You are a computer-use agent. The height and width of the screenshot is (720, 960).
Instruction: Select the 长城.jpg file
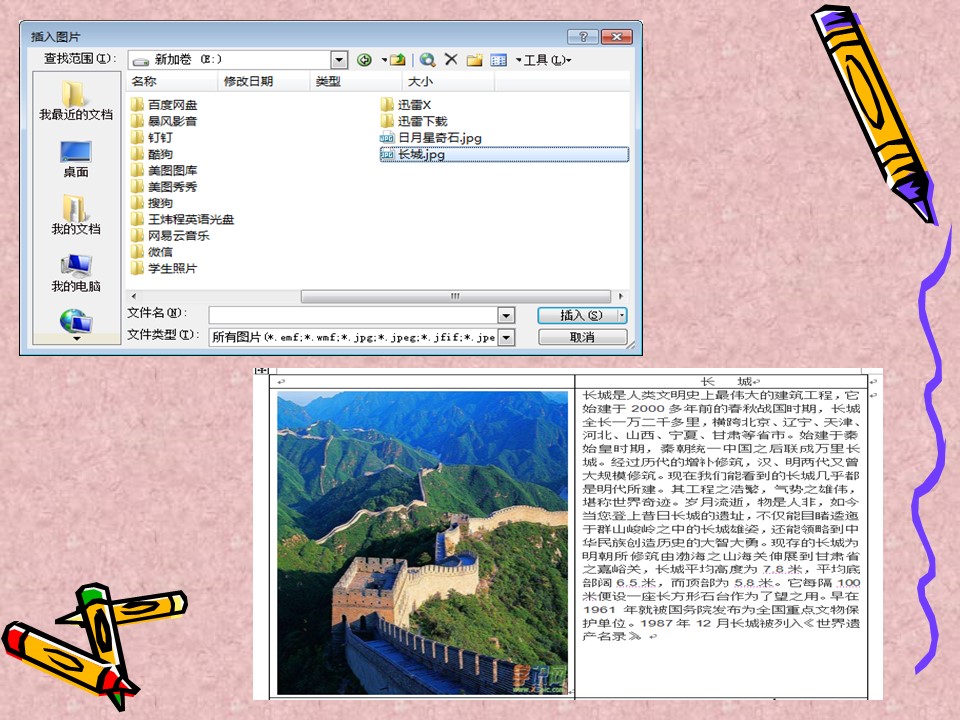click(x=504, y=154)
